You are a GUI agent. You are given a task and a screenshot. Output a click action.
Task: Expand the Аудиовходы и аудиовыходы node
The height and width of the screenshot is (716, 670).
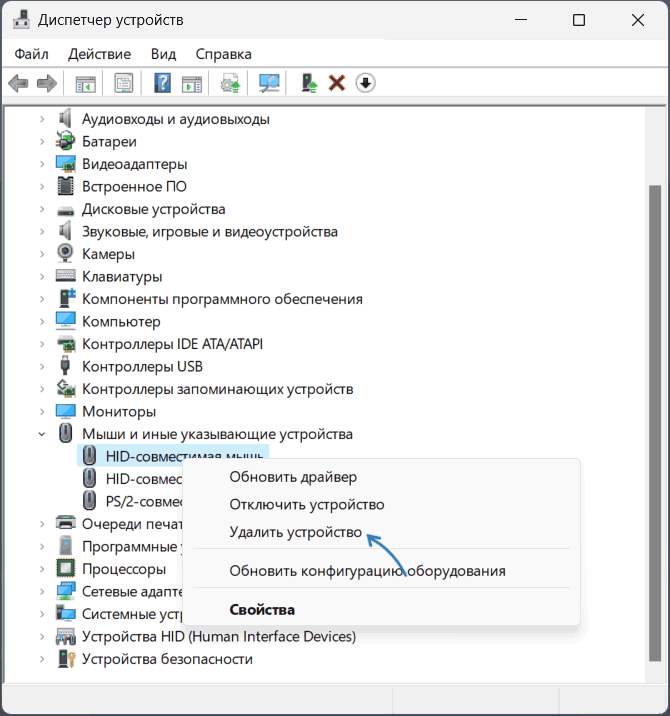pyautogui.click(x=42, y=119)
